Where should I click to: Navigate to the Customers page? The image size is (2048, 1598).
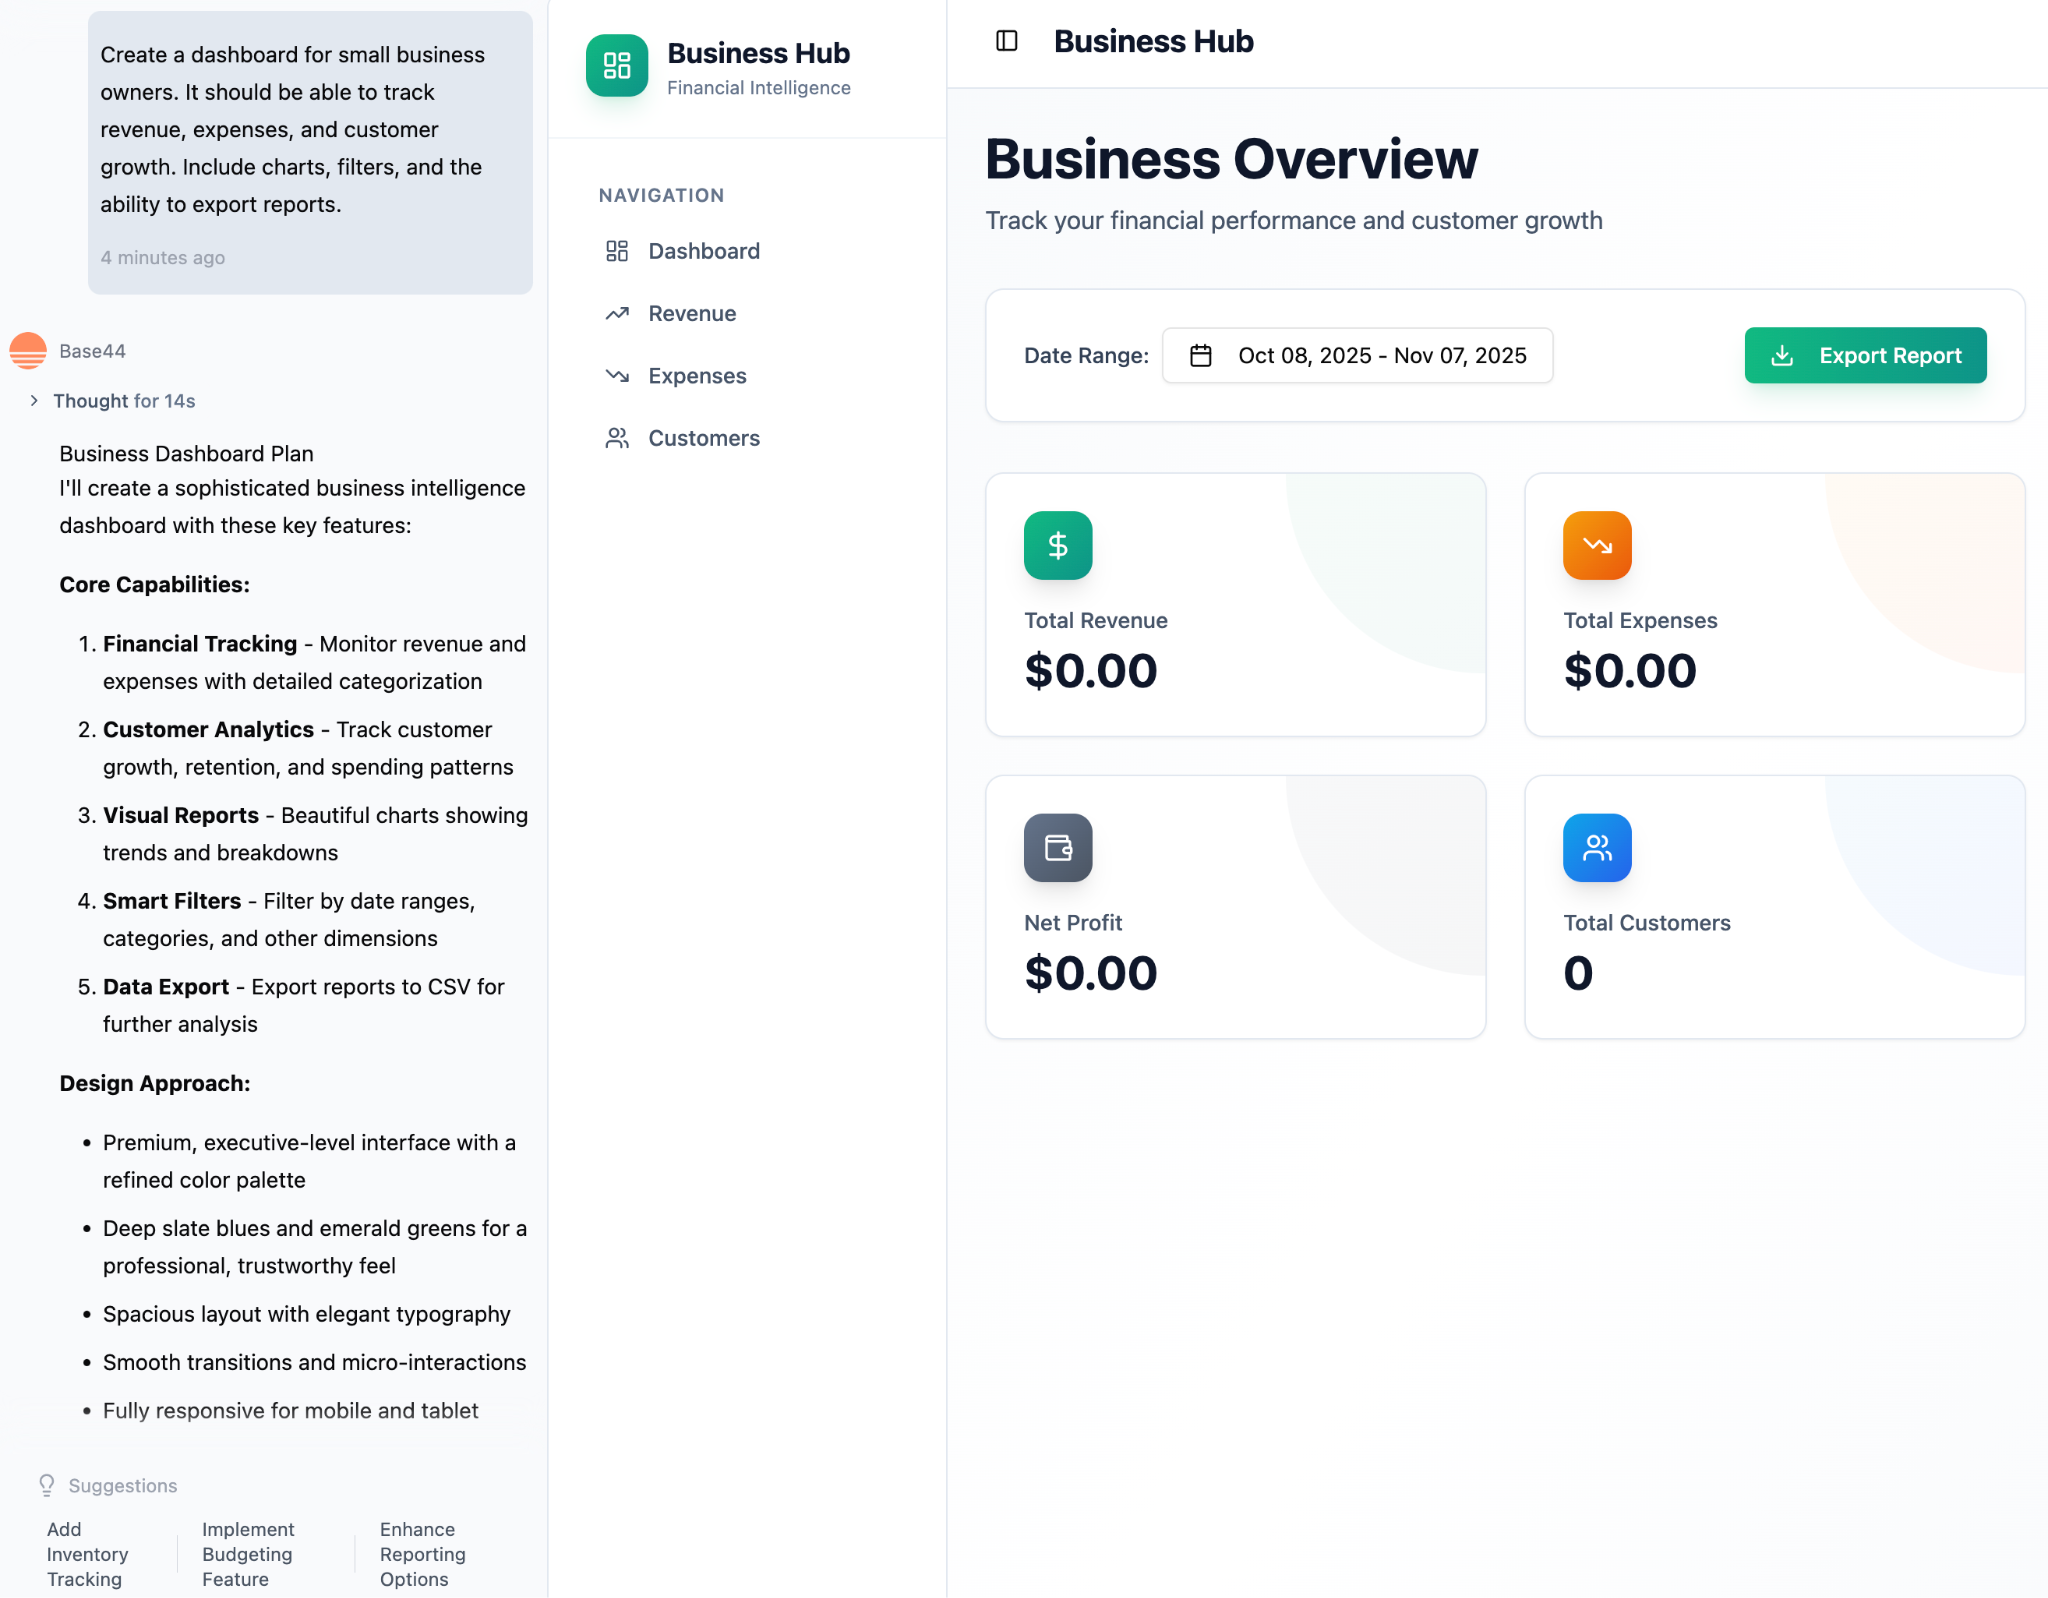703,438
